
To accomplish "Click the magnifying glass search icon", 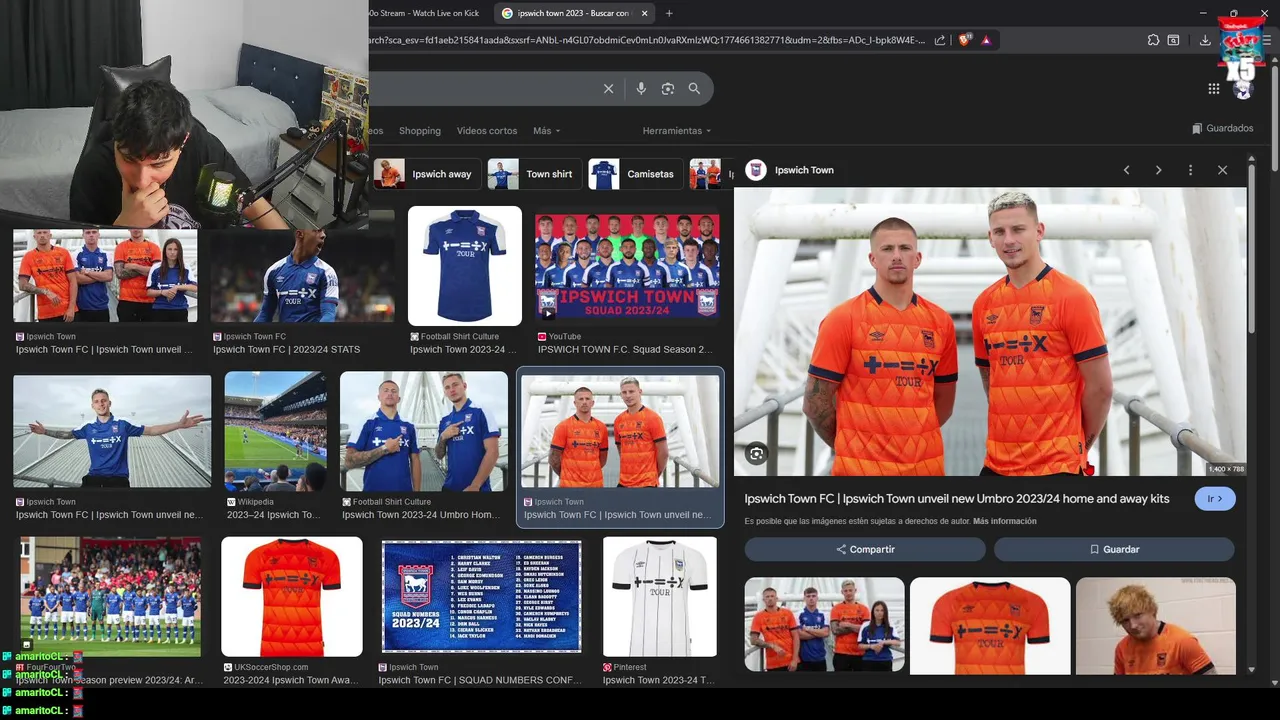I will pyautogui.click(x=694, y=89).
